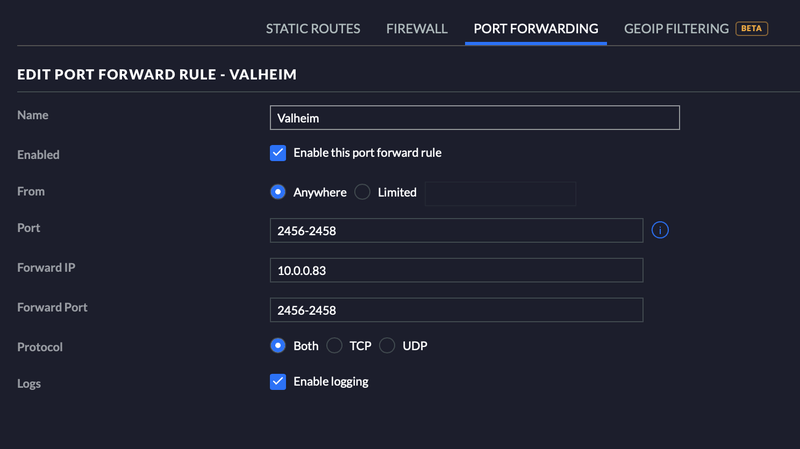The width and height of the screenshot is (800, 449).
Task: Choose TCP protocol radio button
Action: [x=334, y=346]
